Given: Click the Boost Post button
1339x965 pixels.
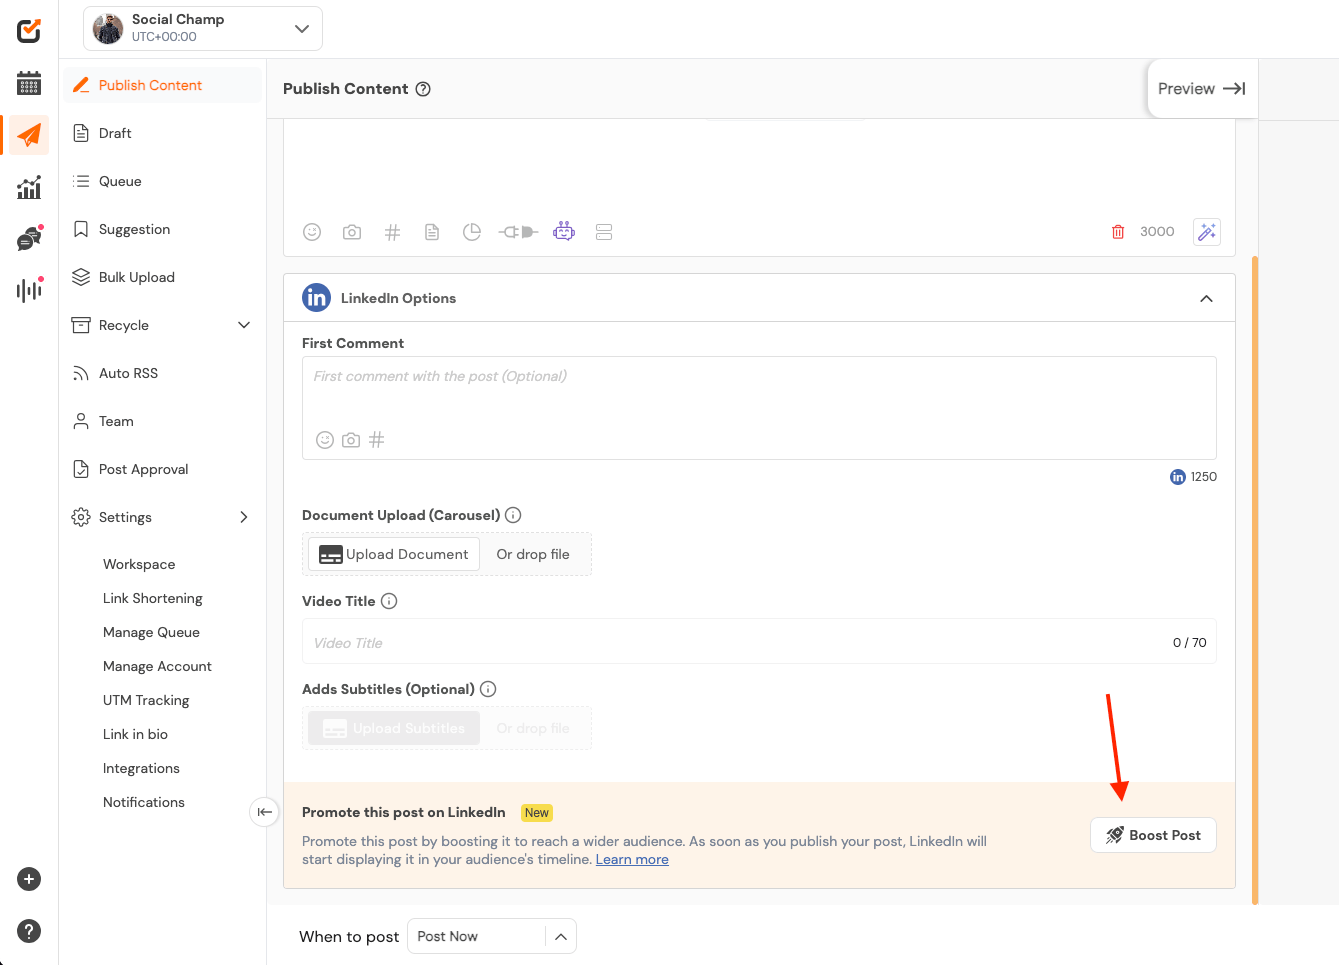Looking at the screenshot, I should (x=1153, y=835).
